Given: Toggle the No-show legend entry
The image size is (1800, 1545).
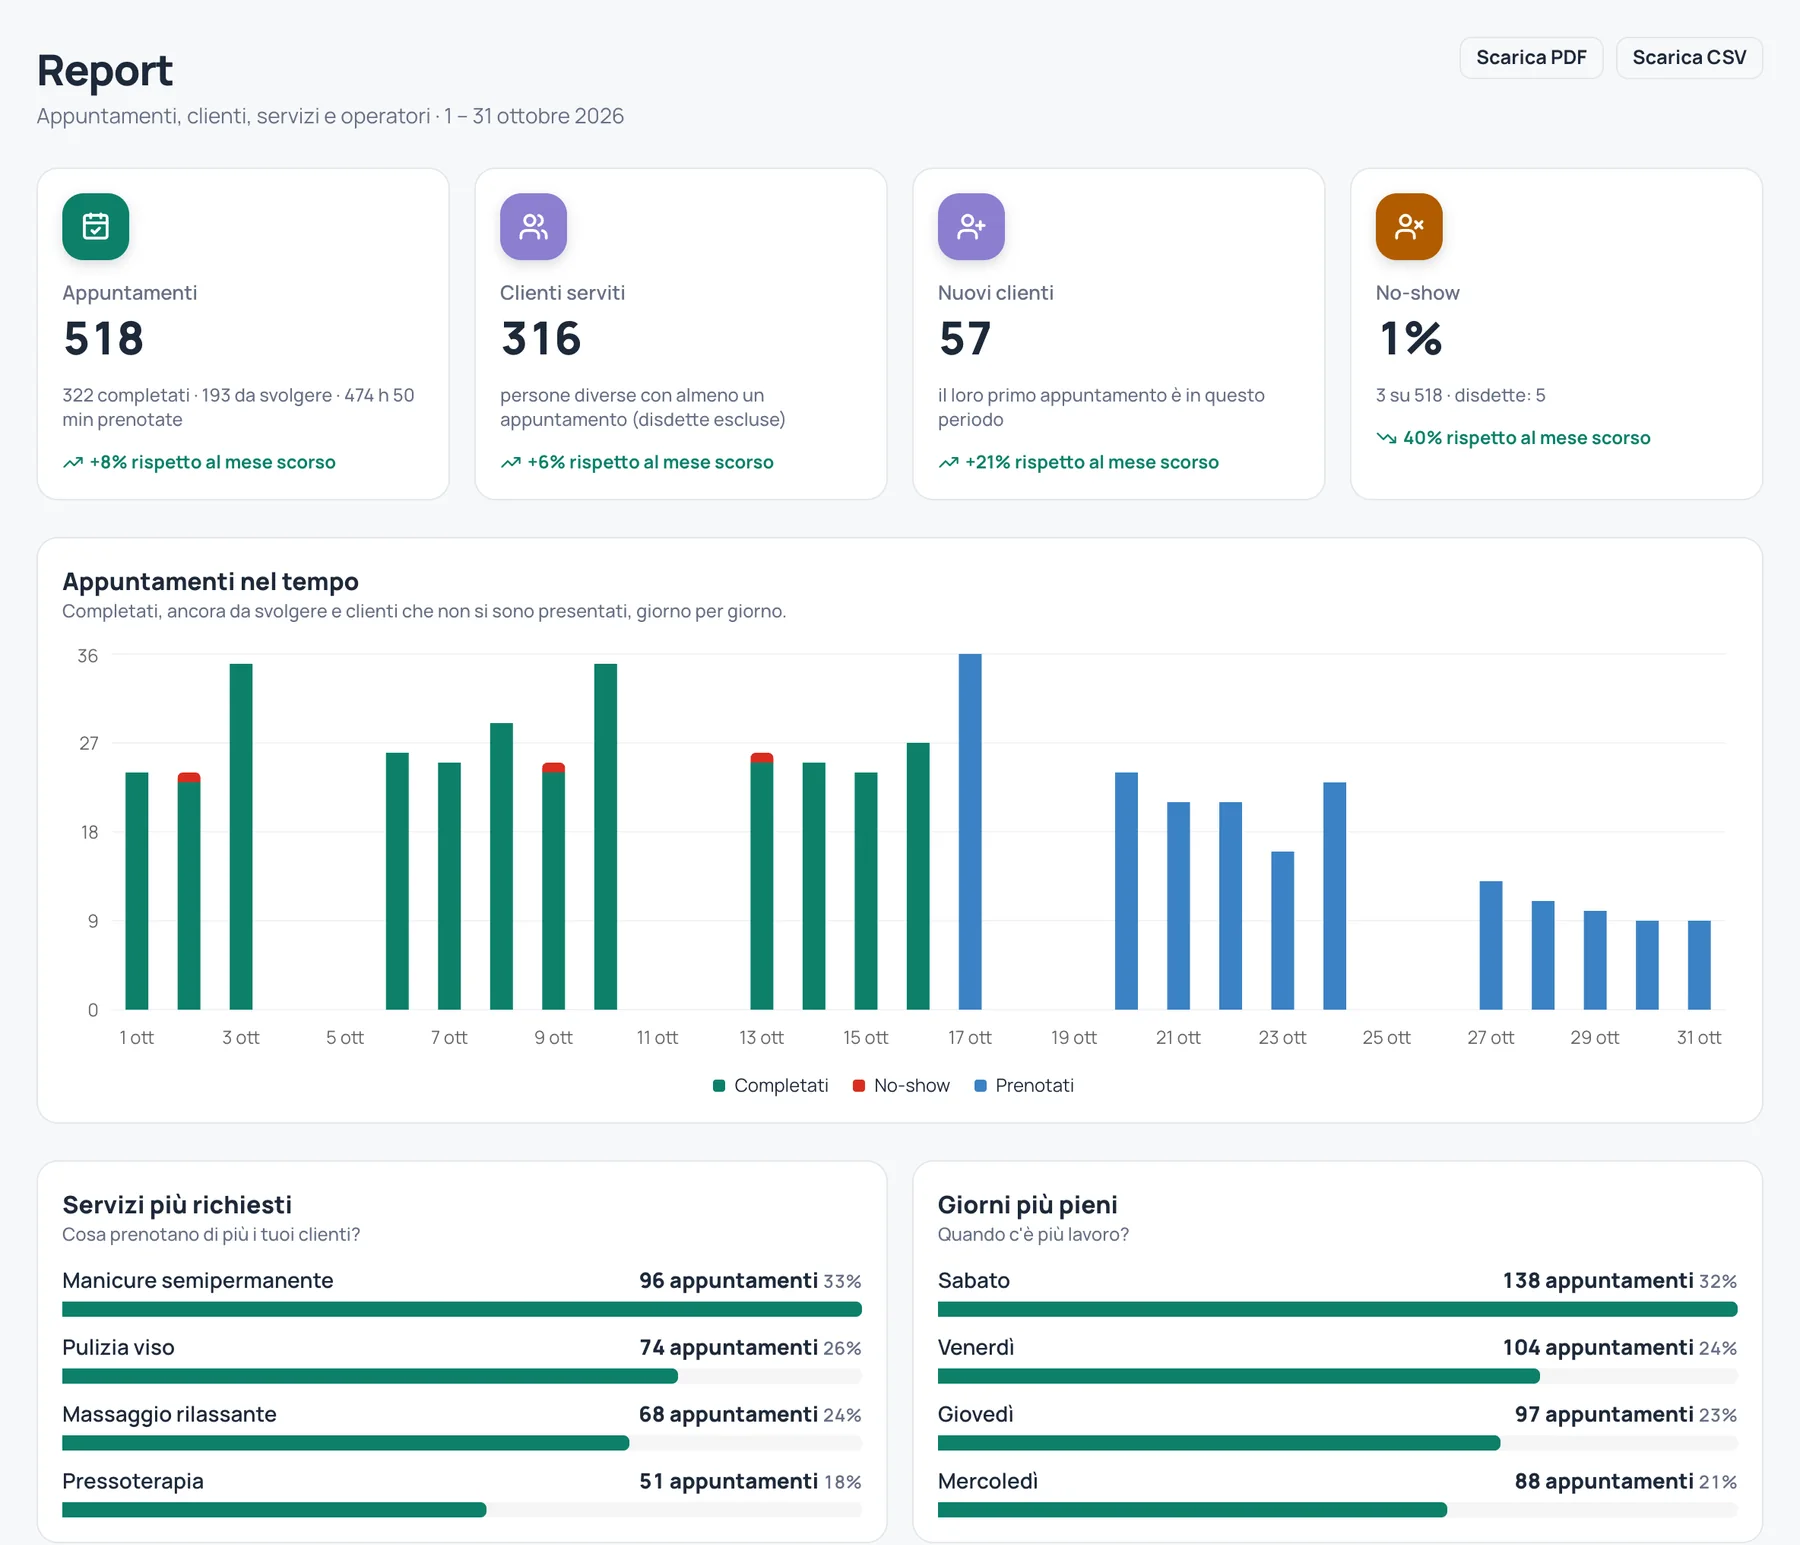Looking at the screenshot, I should tap(901, 1085).
